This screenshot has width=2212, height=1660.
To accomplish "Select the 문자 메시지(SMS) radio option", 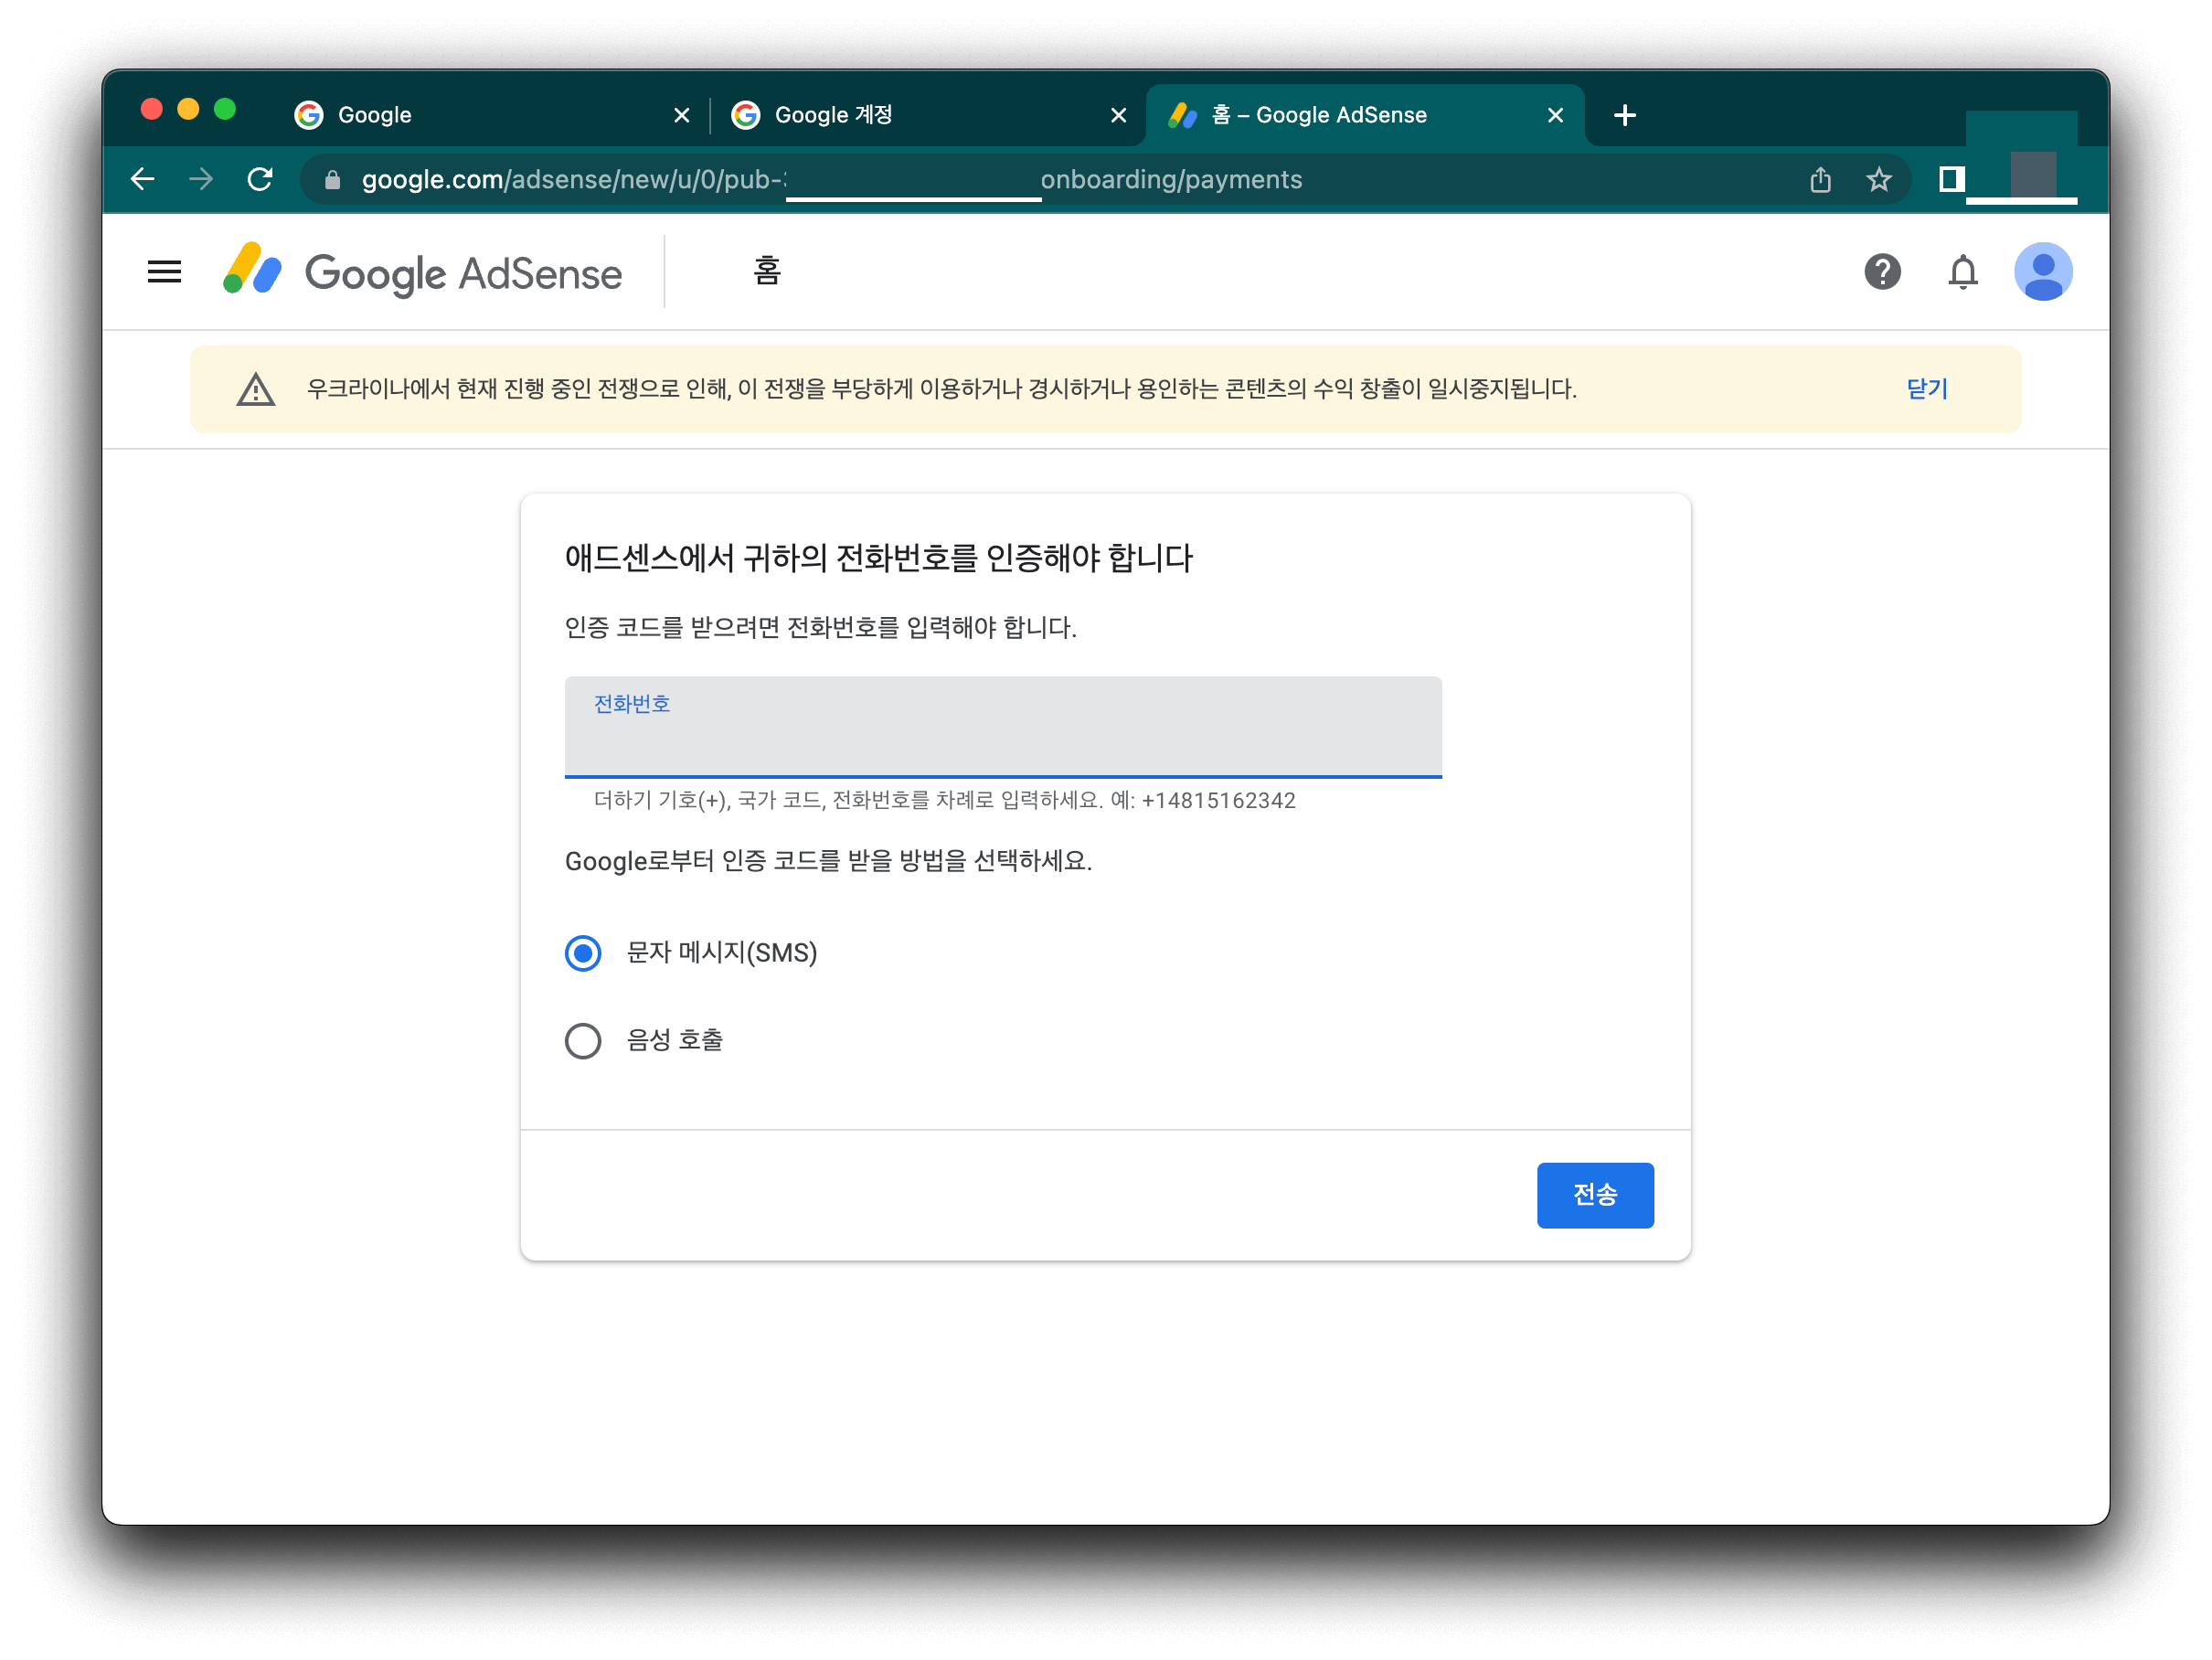I will (583, 953).
